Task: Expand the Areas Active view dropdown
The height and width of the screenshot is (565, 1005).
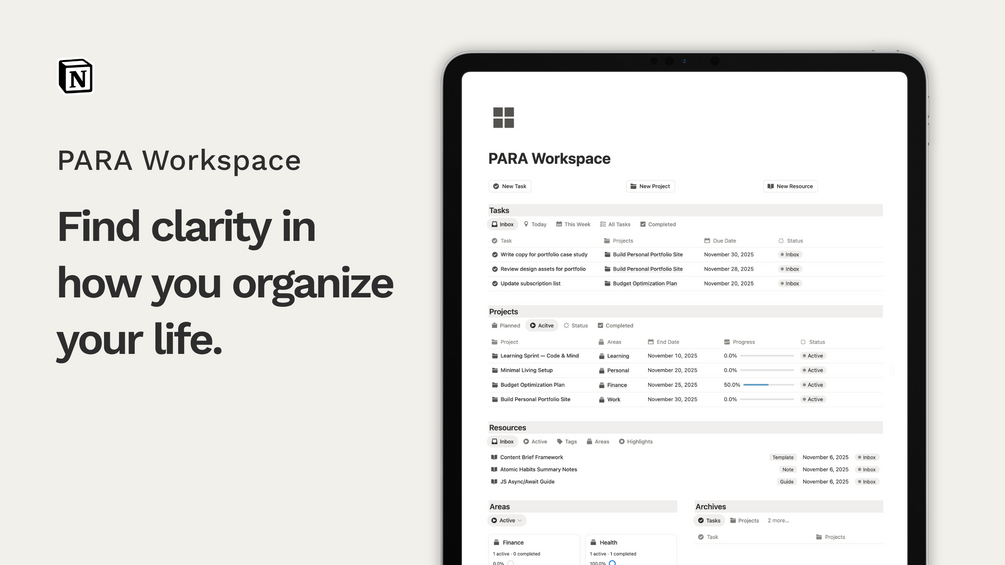Action: 506,521
